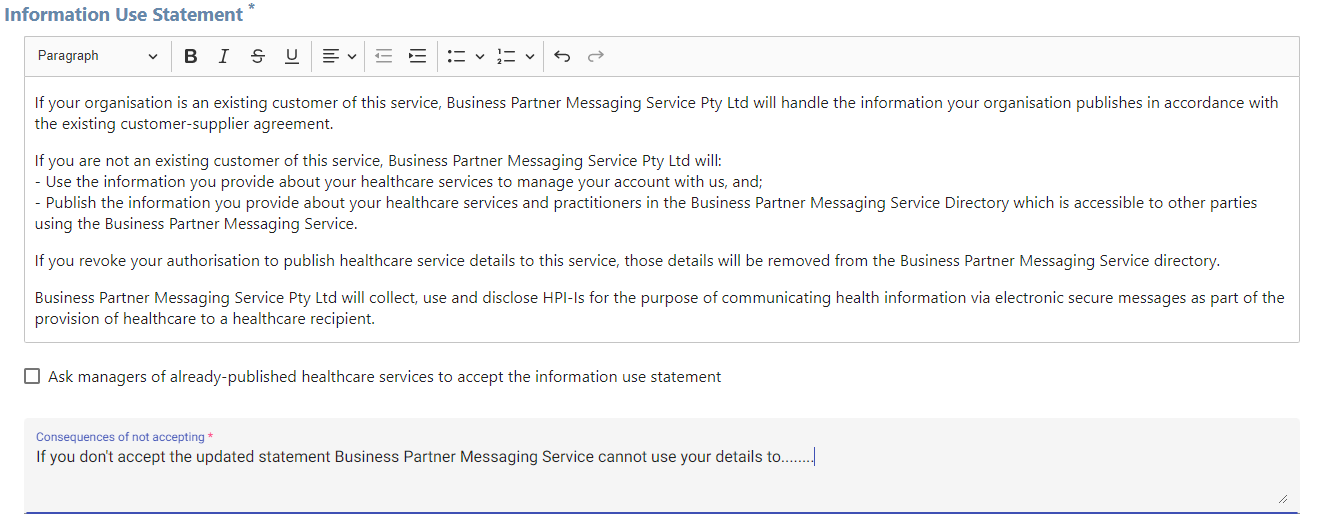Click into Consequences of not accepting field

[x=661, y=466]
